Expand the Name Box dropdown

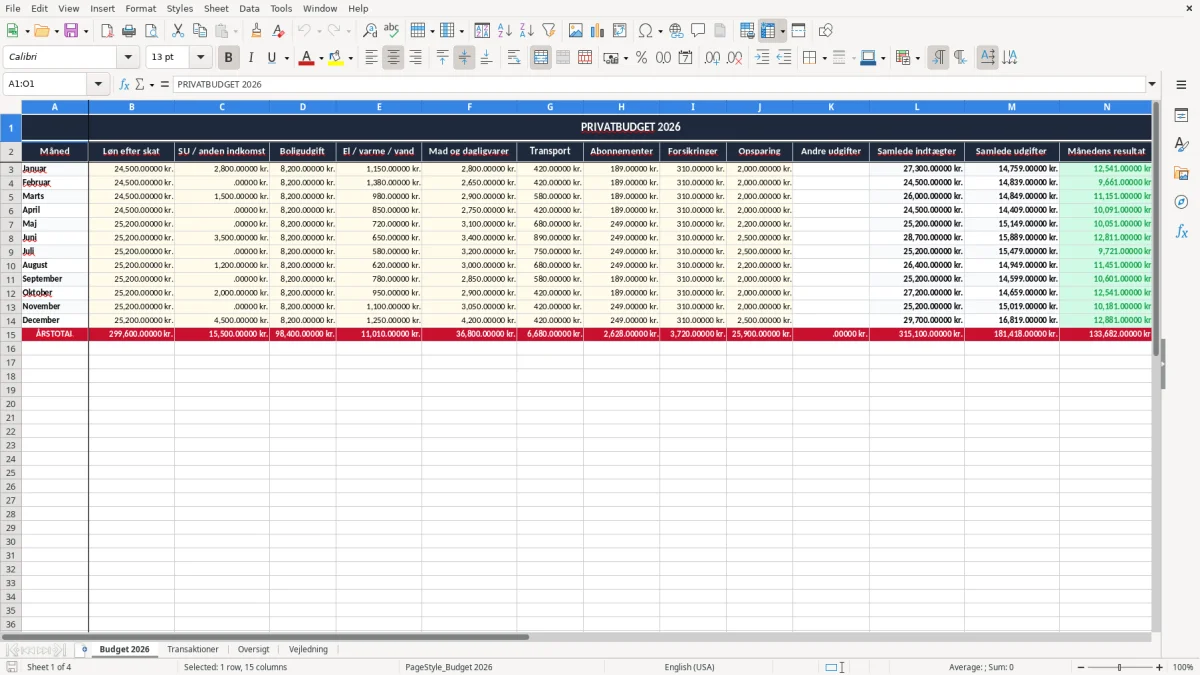click(x=98, y=85)
